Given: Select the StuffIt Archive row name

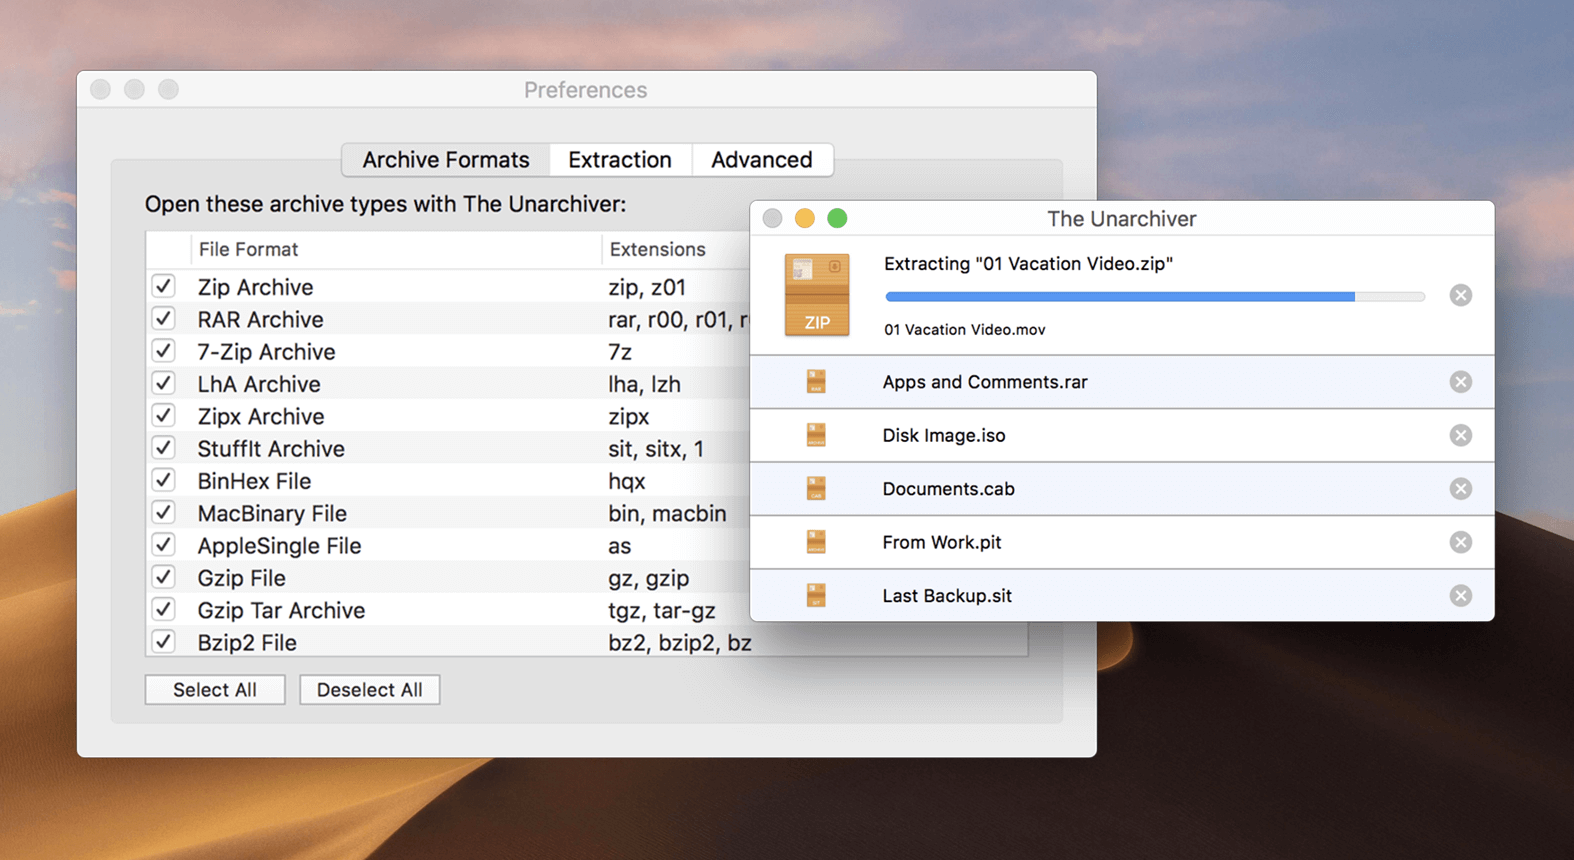Looking at the screenshot, I should [x=271, y=449].
